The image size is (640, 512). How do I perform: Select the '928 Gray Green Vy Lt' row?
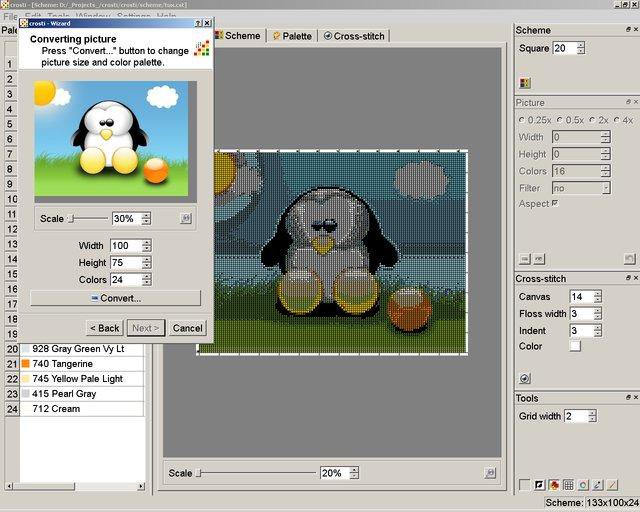(82, 349)
